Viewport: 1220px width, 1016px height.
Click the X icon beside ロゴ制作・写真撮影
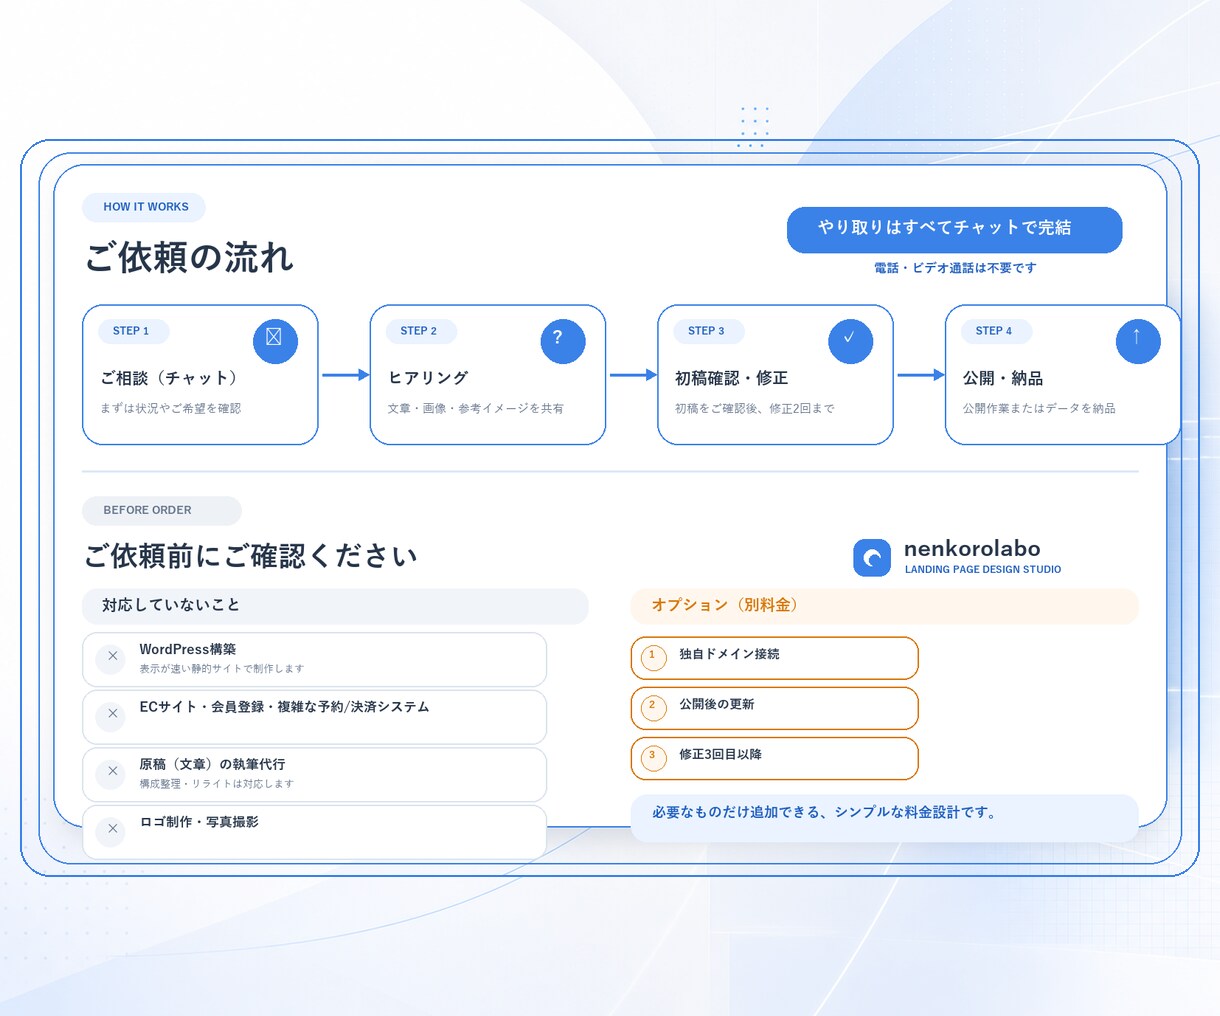(x=111, y=830)
